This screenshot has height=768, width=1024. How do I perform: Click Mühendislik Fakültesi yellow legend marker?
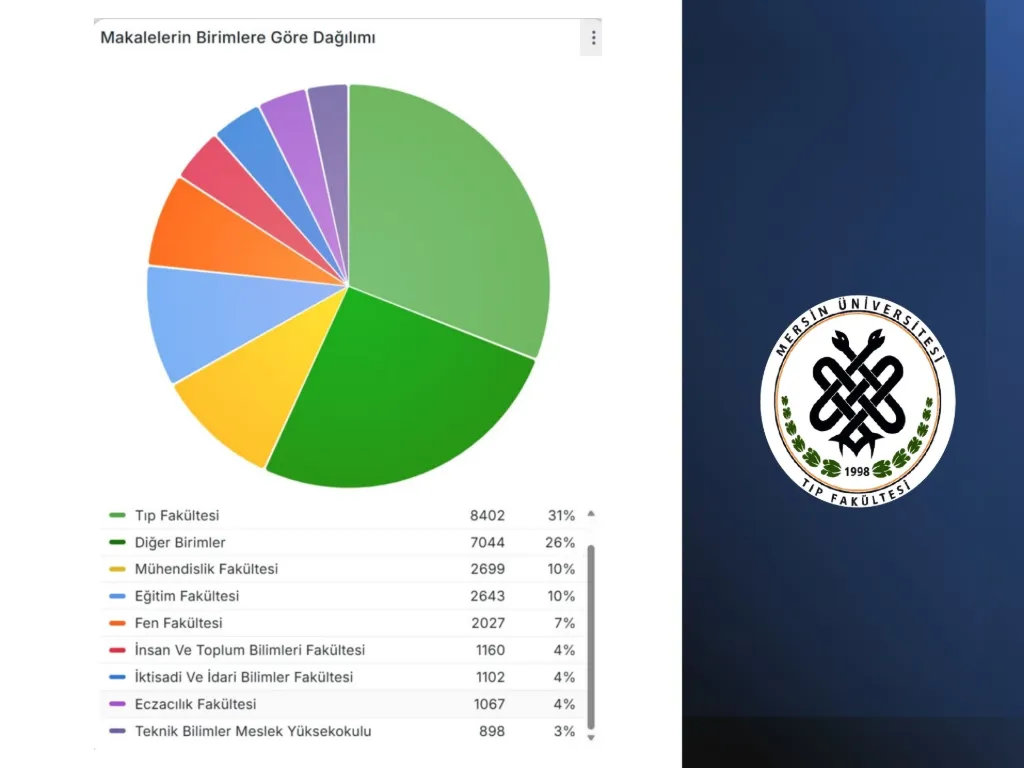[118, 569]
